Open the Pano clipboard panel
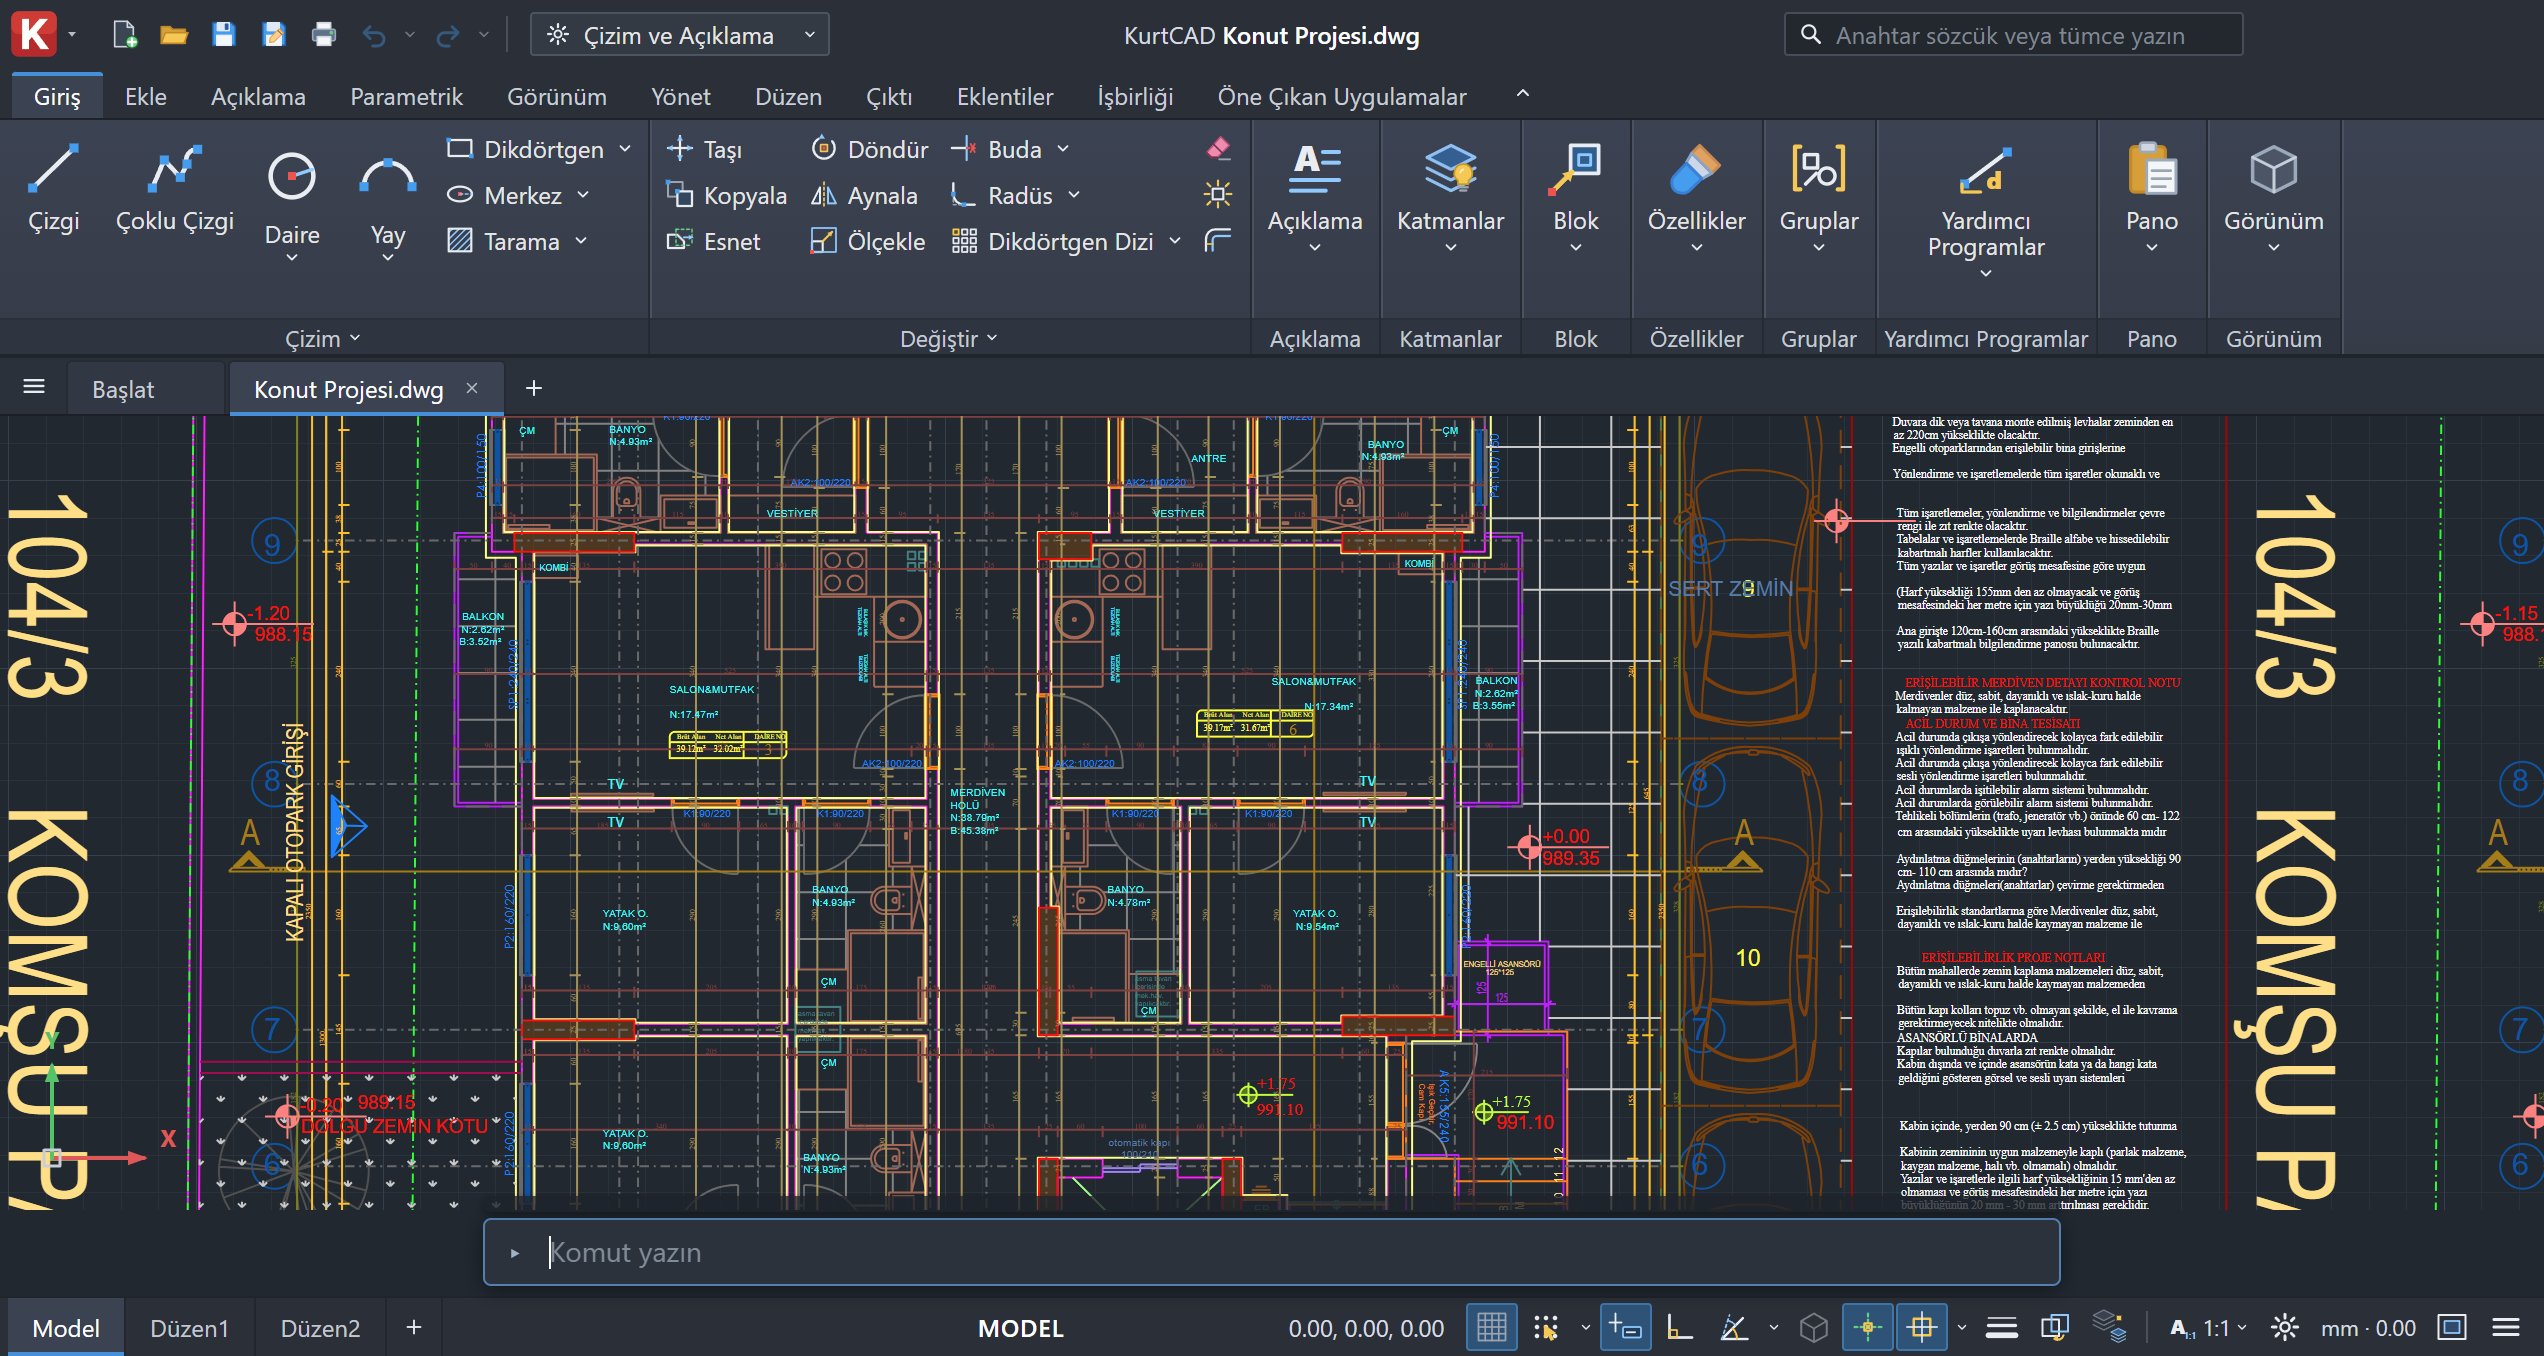Screen dimensions: 2544x1356 coord(2151,198)
